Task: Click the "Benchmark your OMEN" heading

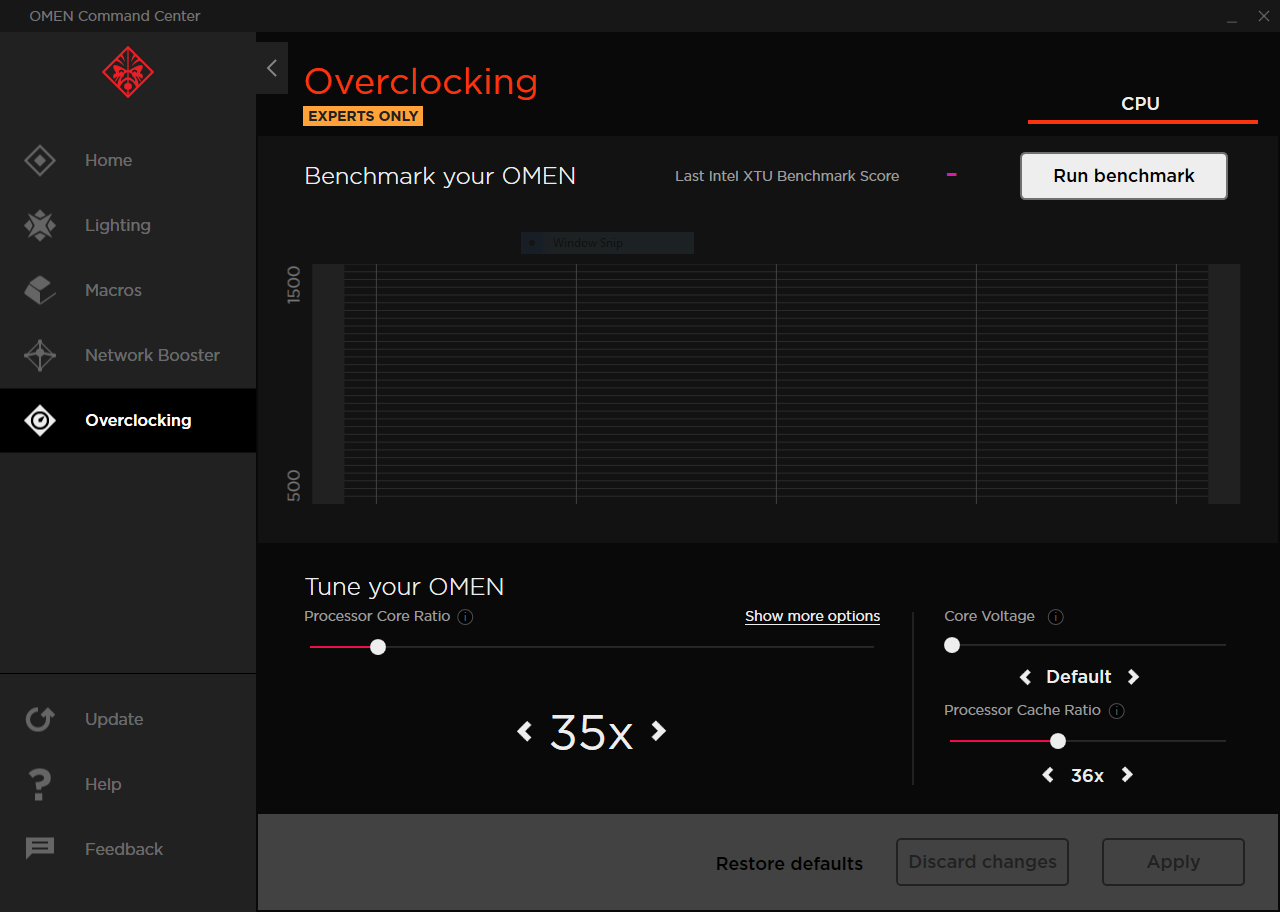Action: (440, 176)
